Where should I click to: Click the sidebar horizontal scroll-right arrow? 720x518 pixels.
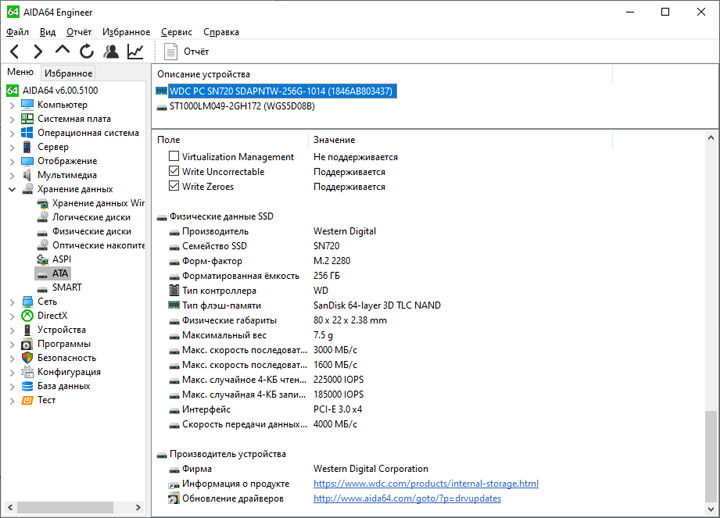pos(138,507)
